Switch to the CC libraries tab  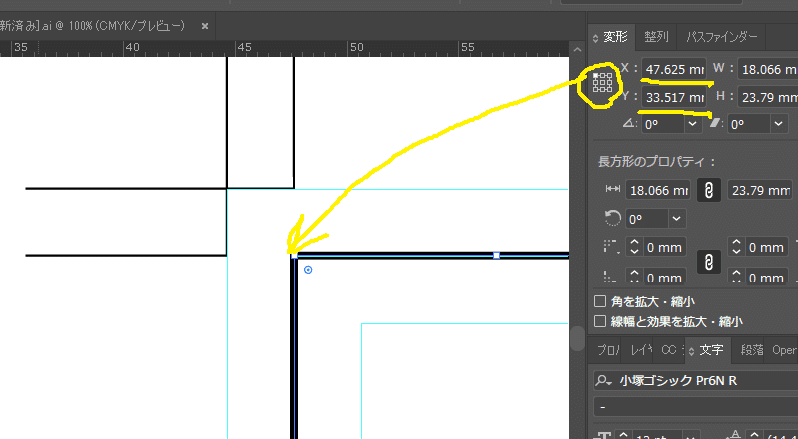tap(669, 350)
